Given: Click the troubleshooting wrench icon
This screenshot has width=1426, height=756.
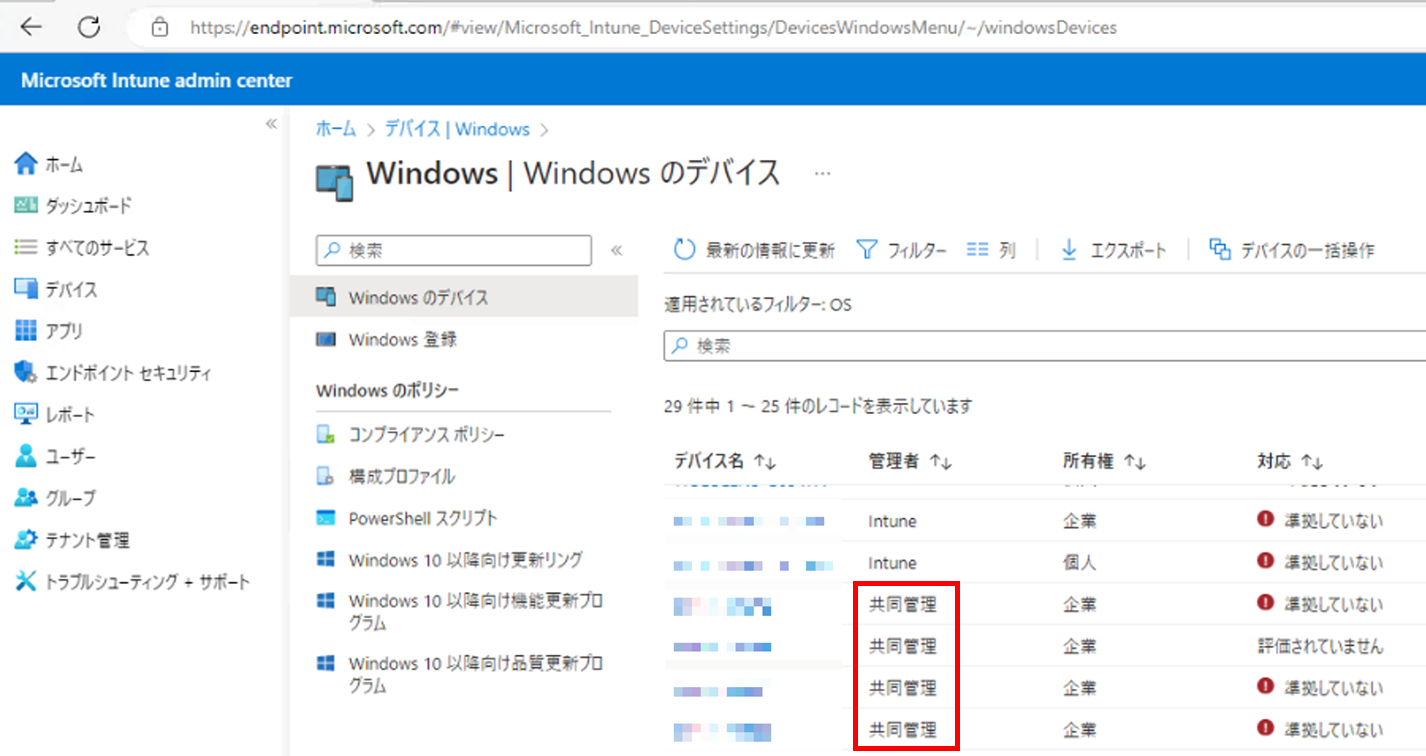Looking at the screenshot, I should point(26,582).
